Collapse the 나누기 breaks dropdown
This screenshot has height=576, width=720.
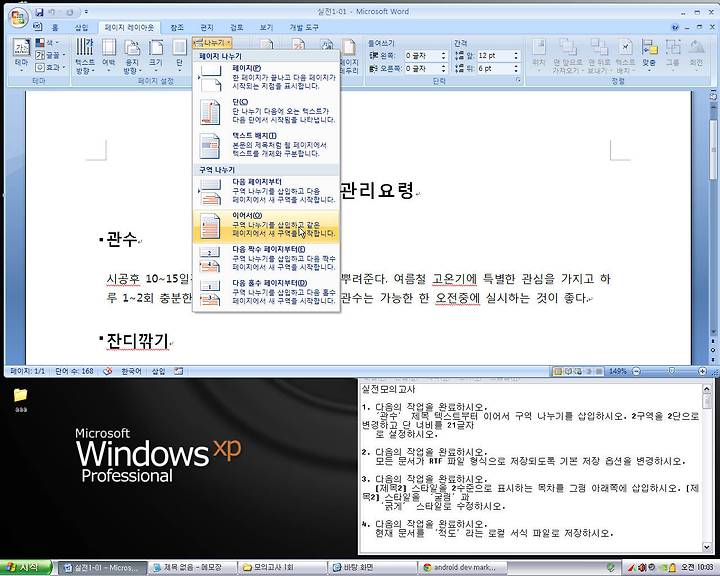click(x=212, y=43)
